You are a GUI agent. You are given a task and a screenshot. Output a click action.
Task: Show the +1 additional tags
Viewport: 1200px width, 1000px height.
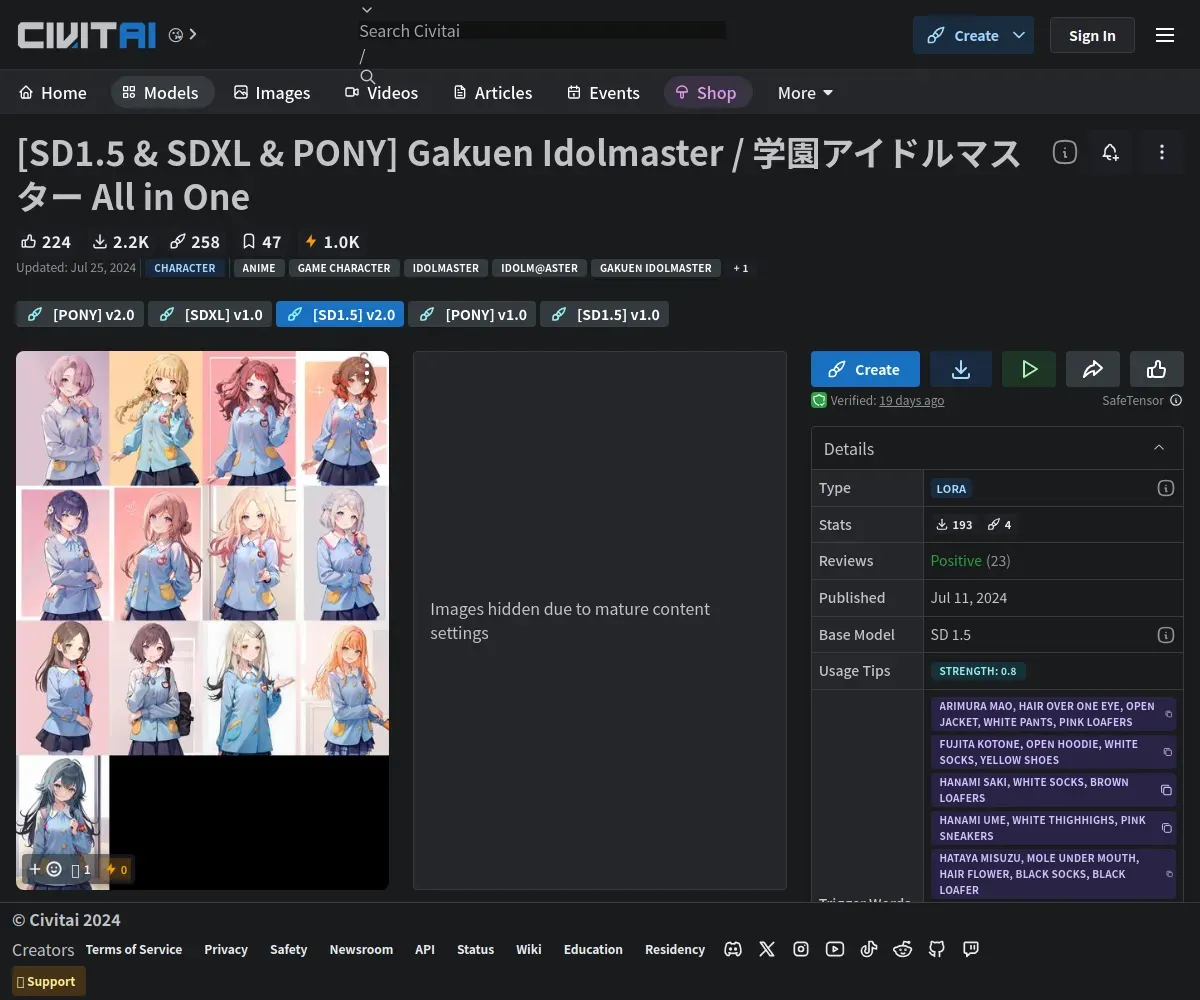740,268
